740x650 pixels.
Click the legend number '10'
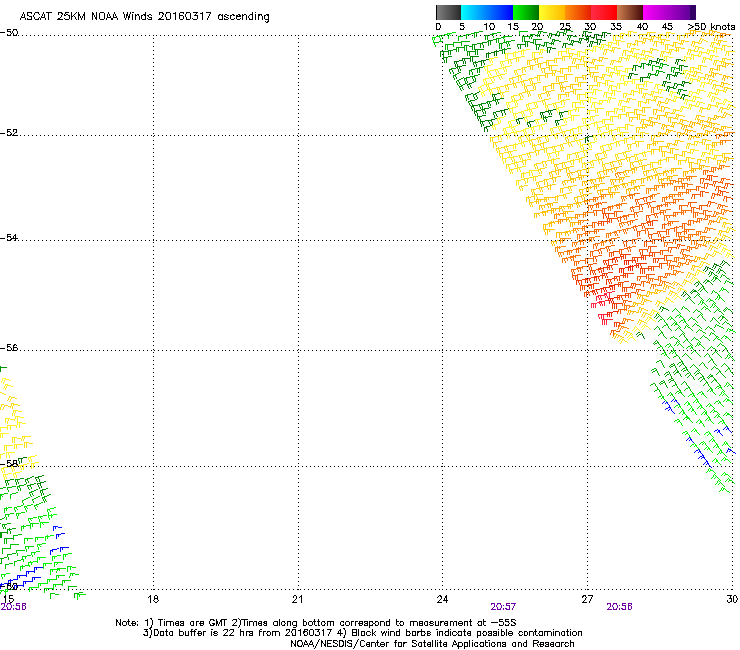click(x=489, y=27)
